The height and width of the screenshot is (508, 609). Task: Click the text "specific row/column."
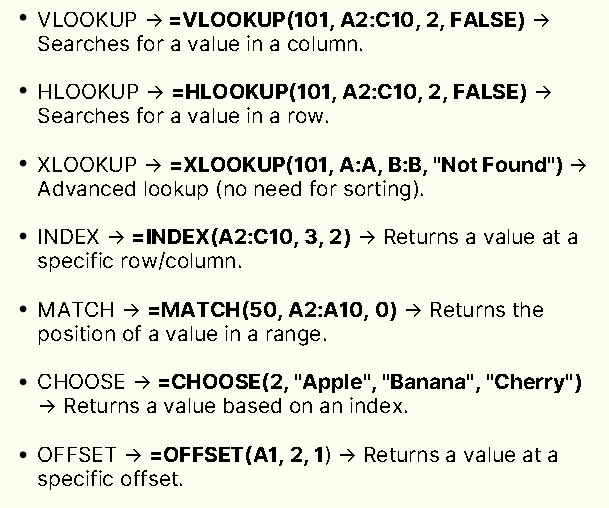click(140, 261)
